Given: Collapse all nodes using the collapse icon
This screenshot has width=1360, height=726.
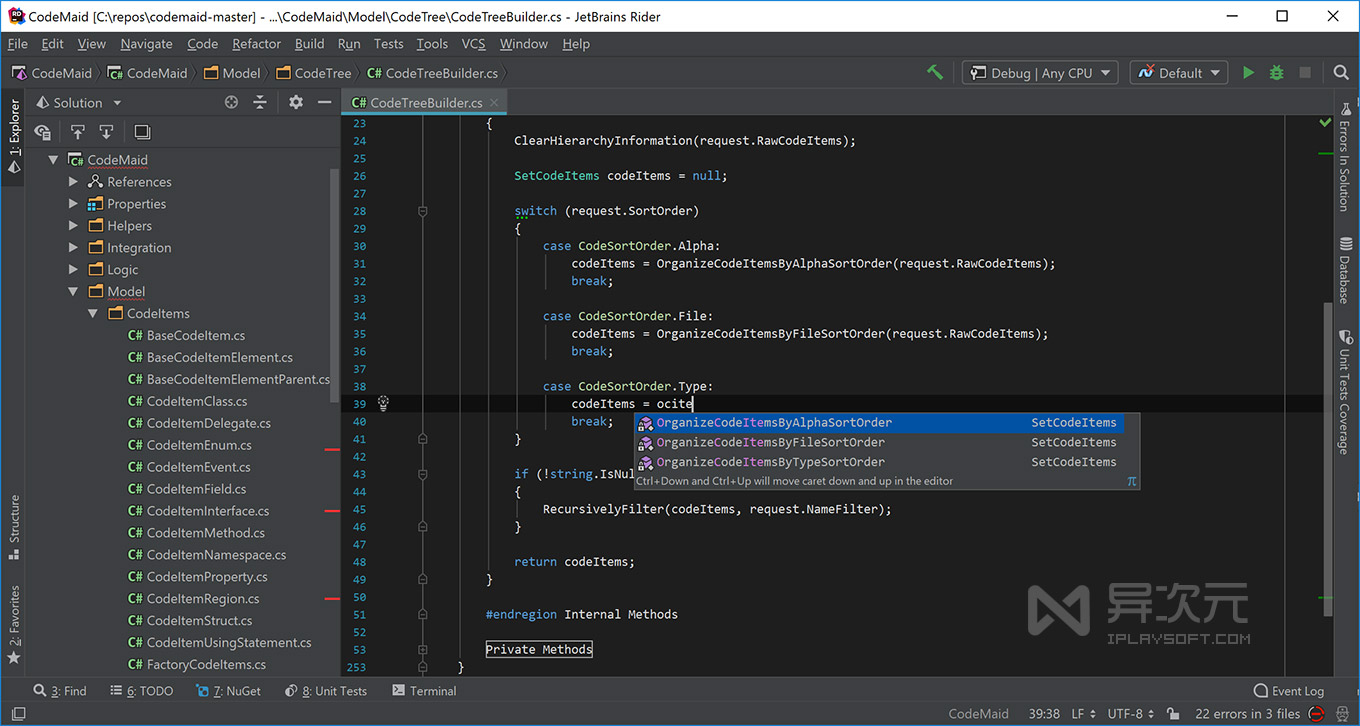Looking at the screenshot, I should click(260, 102).
